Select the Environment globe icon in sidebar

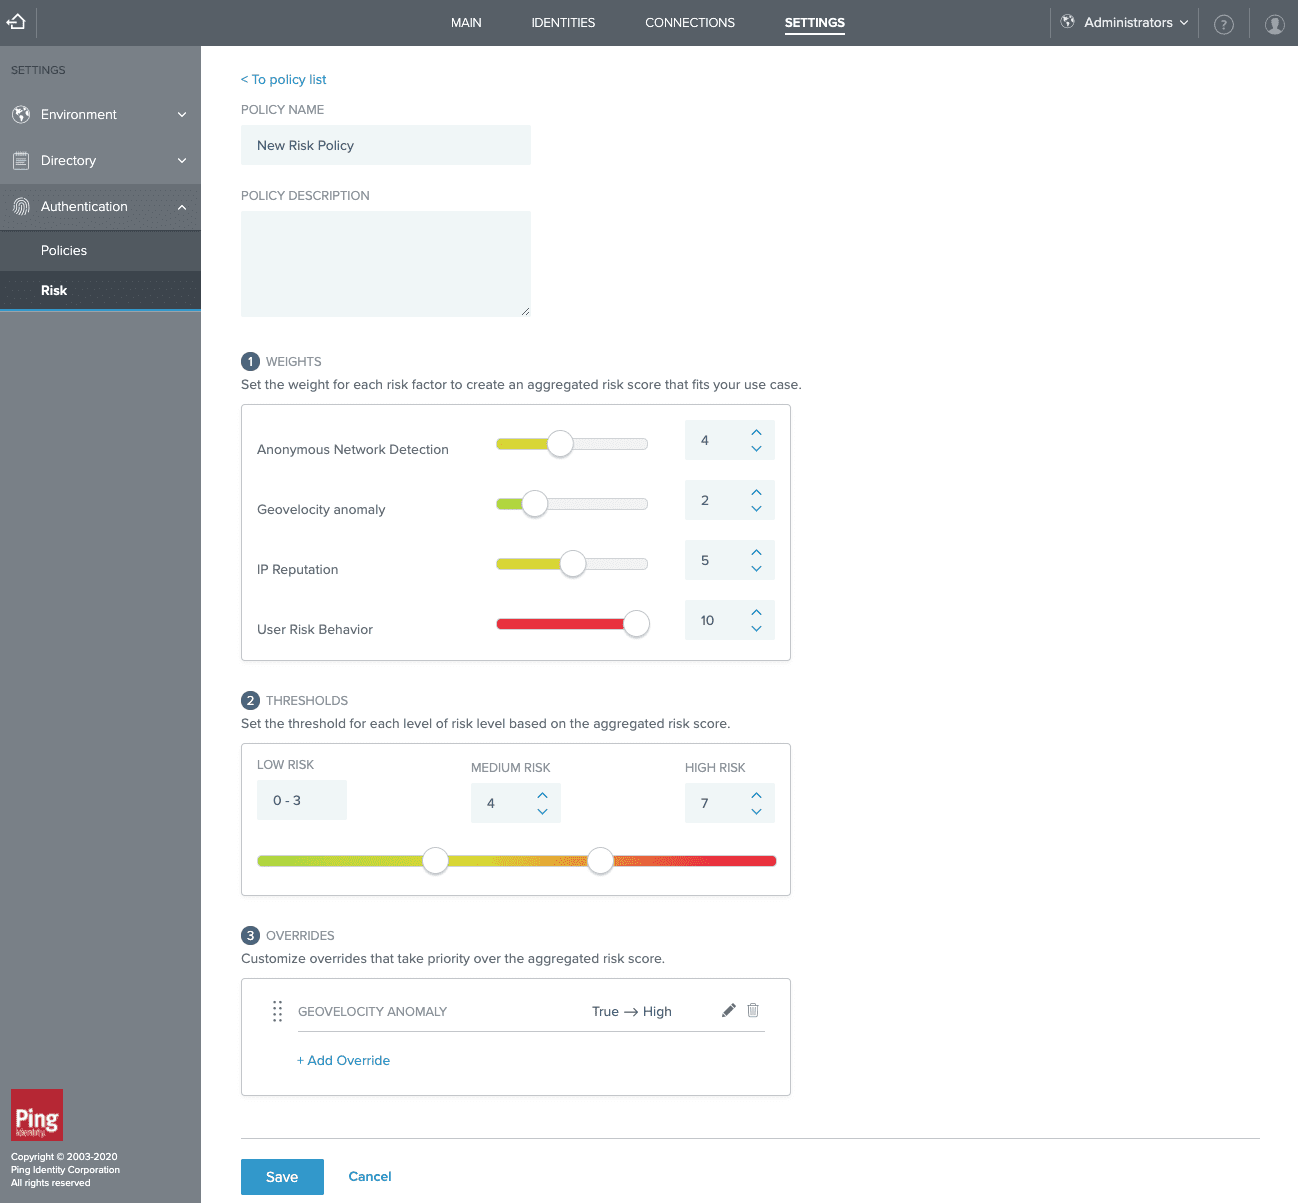[21, 114]
